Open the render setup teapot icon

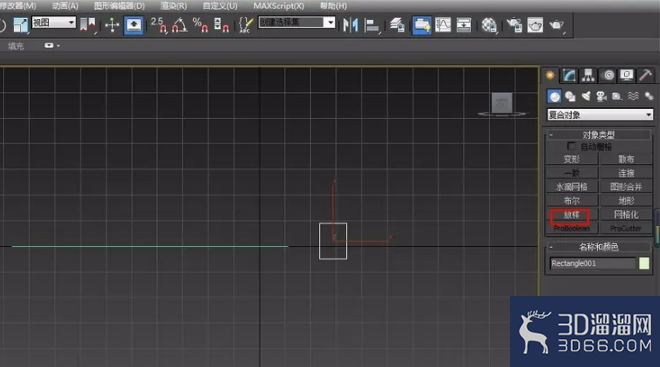click(x=514, y=25)
